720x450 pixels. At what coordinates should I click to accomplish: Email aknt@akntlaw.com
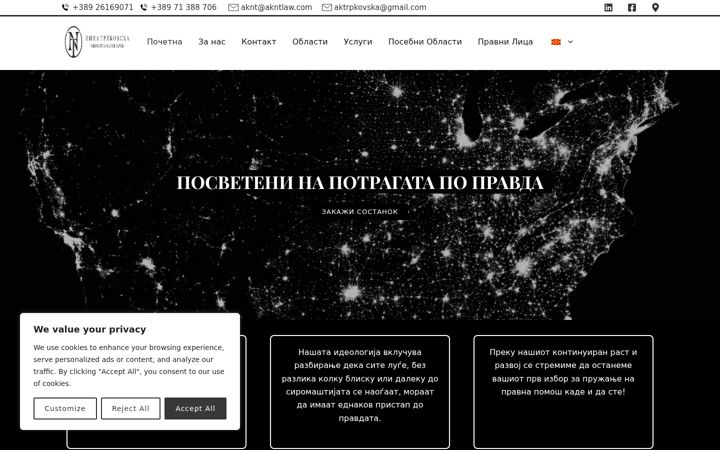pos(270,7)
